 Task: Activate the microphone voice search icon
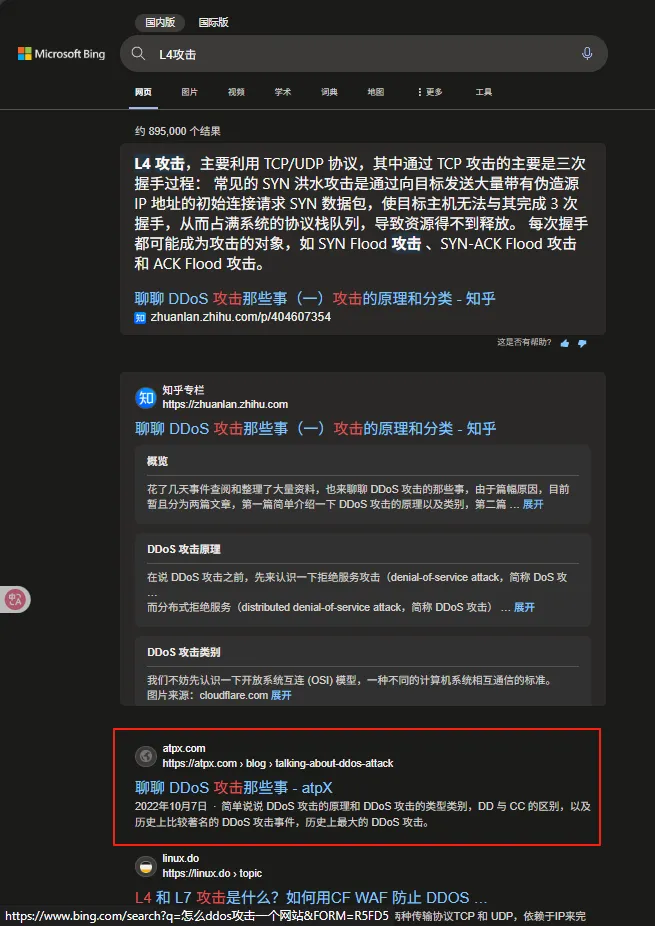coord(586,54)
